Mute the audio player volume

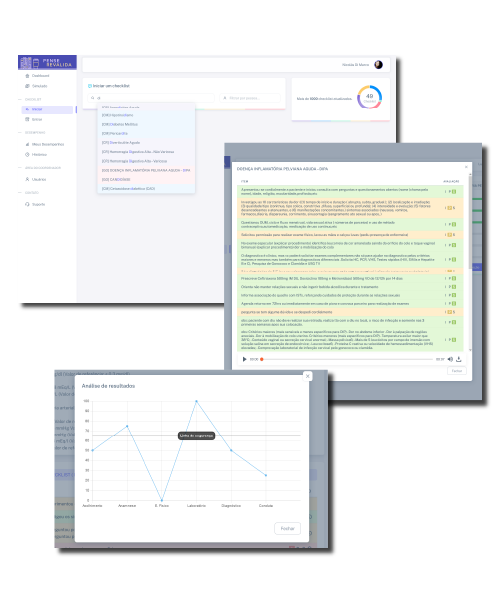(450, 359)
